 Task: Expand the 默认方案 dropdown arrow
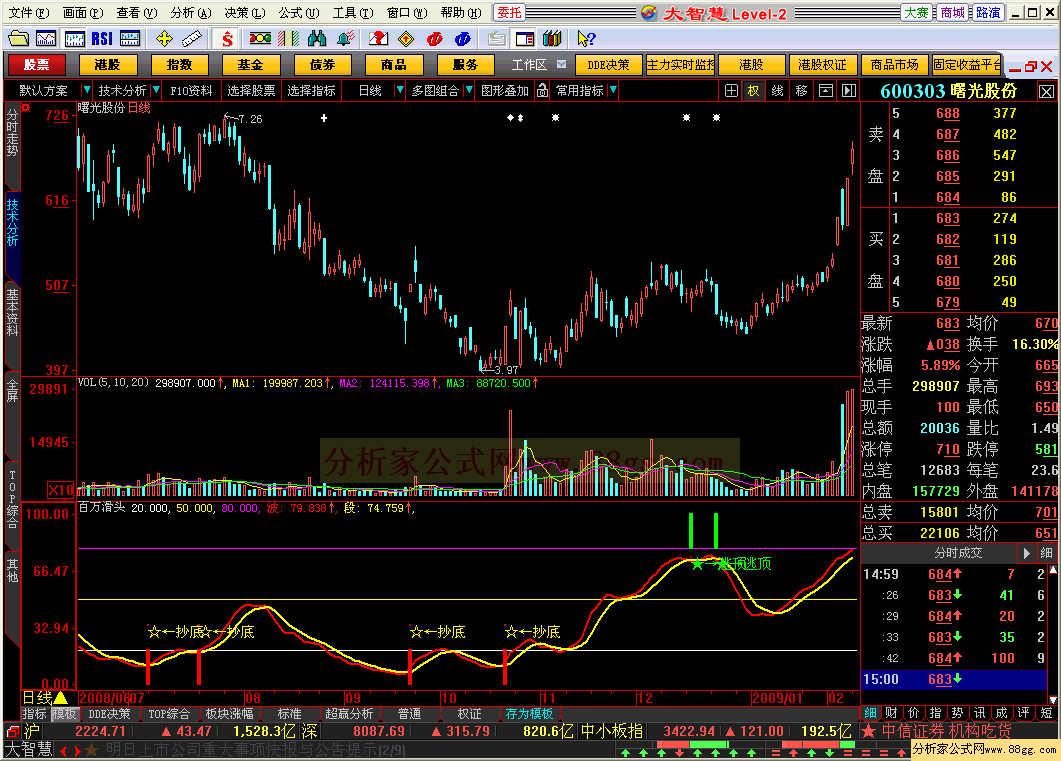tap(86, 90)
